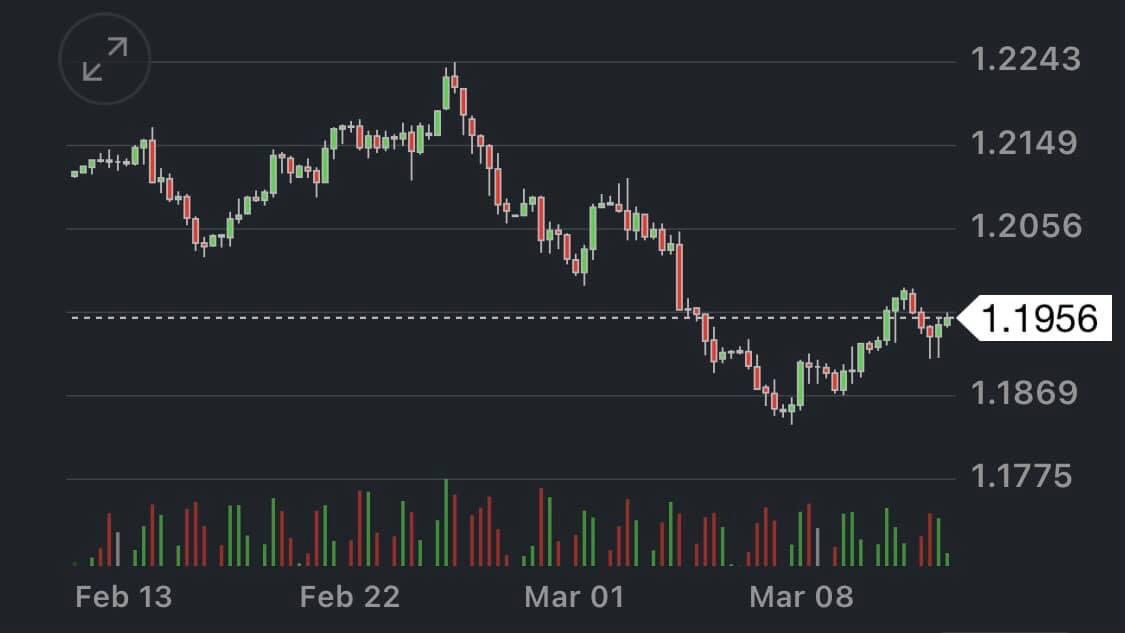Click the first candle on the far left
The width and height of the screenshot is (1125, 633).
[x=74, y=174]
